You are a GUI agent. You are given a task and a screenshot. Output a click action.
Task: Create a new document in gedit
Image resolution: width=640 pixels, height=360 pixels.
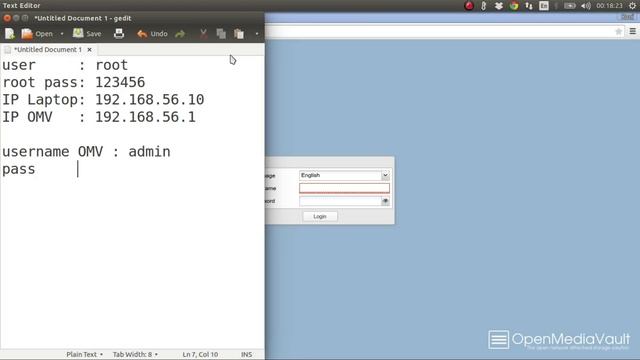coord(9,33)
